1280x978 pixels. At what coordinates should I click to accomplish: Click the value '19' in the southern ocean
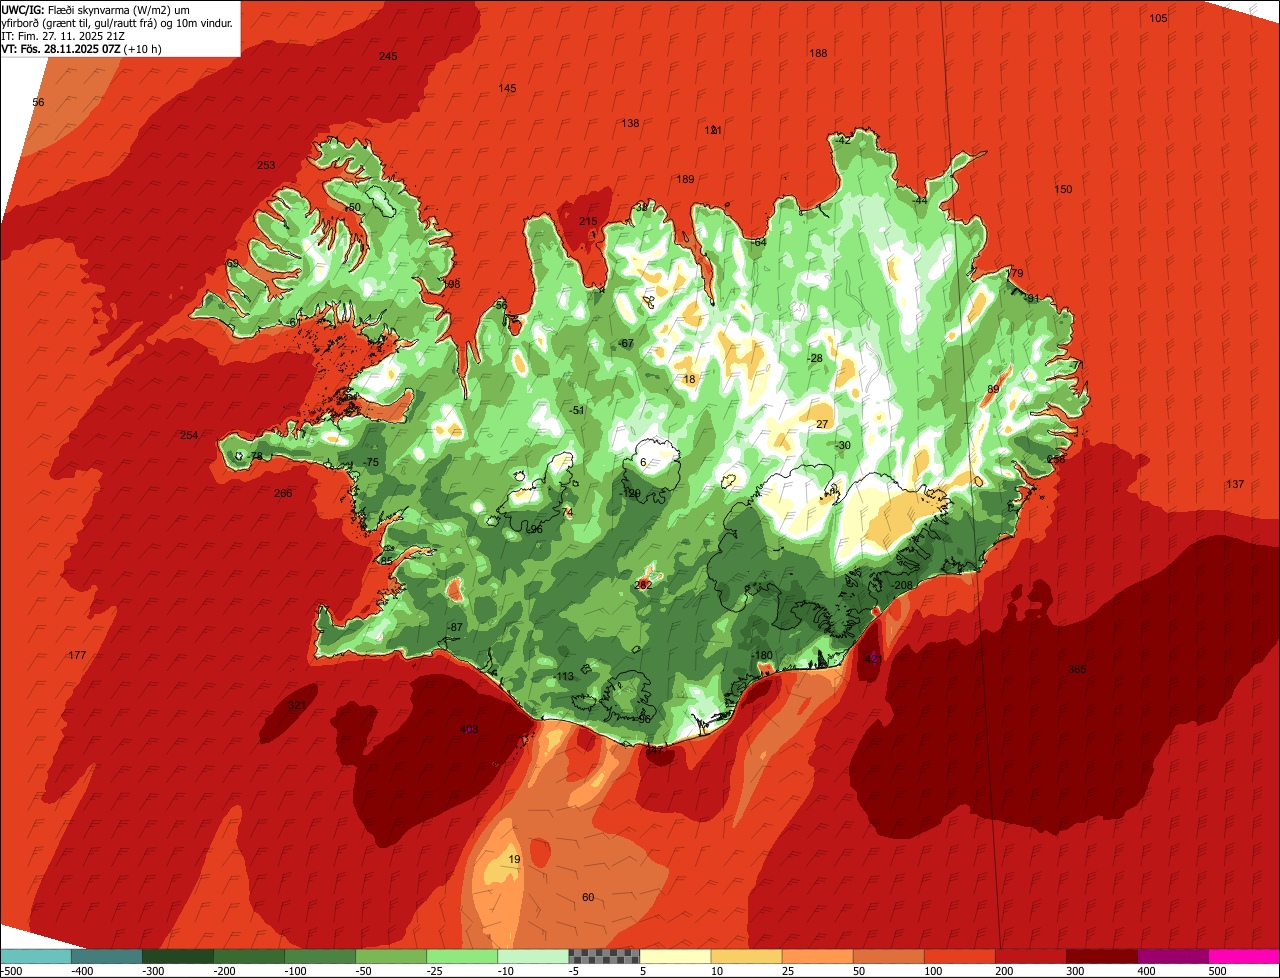514,859
